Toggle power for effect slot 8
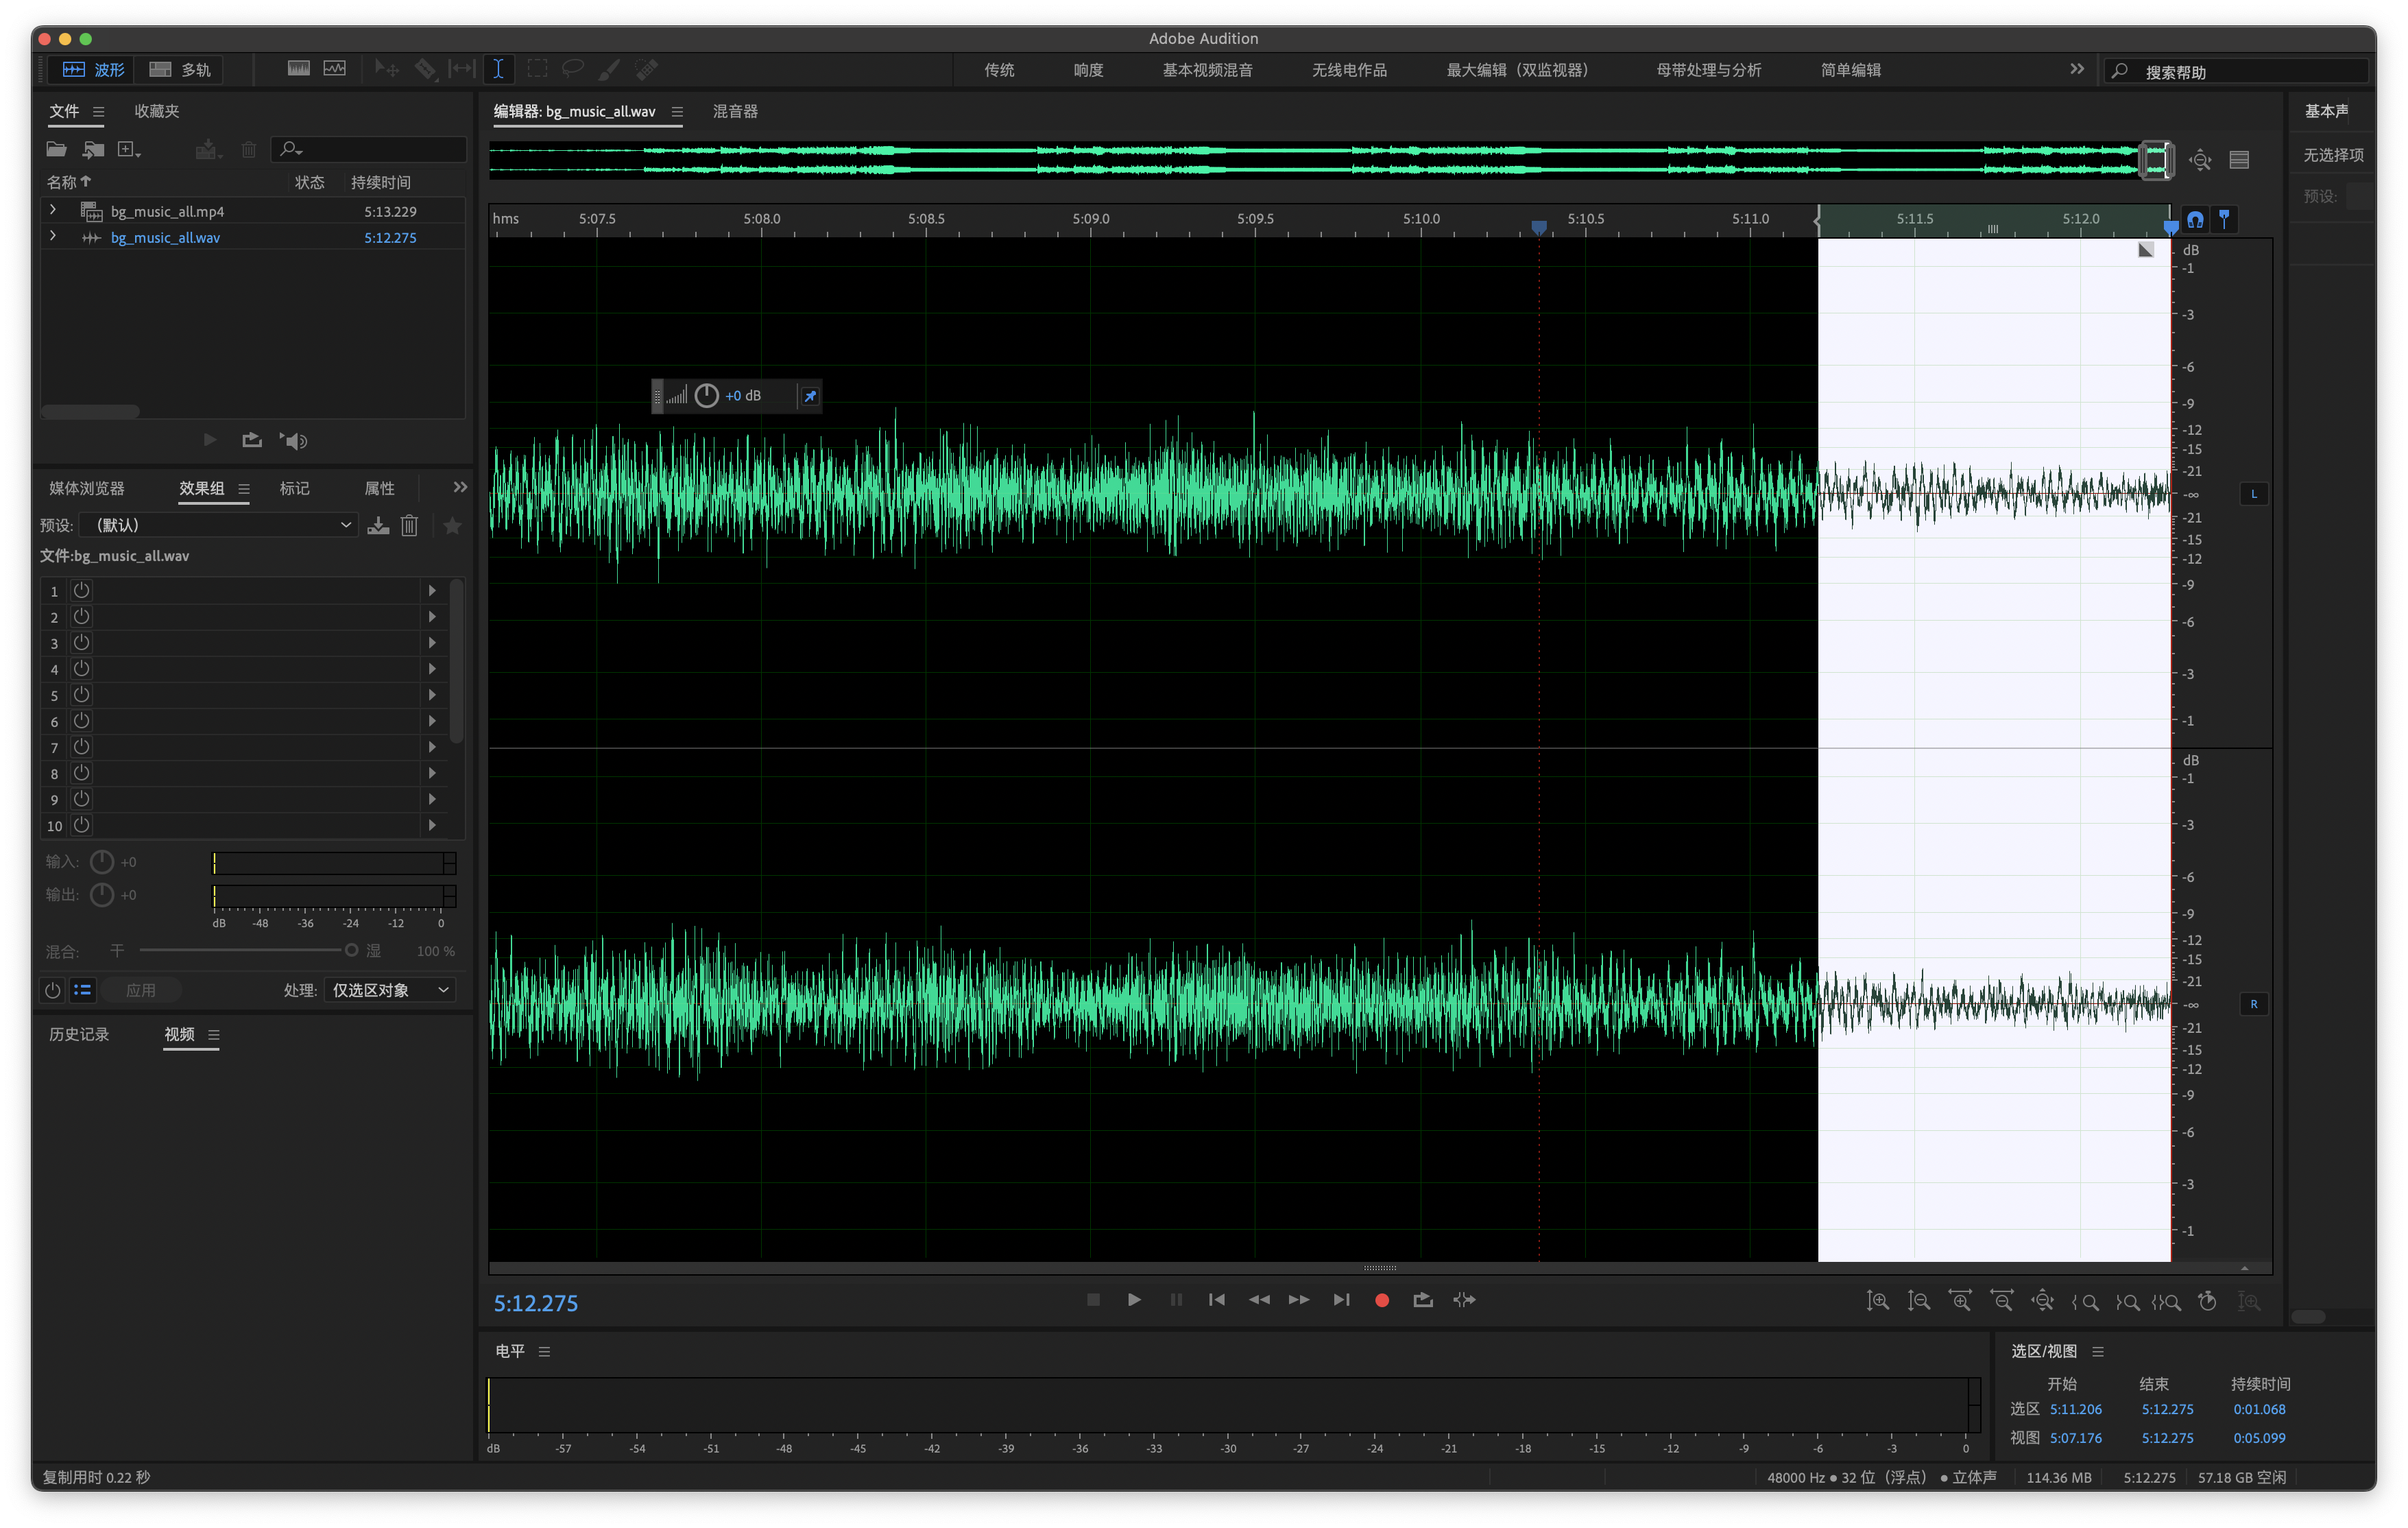This screenshot has height=1528, width=2408. [x=82, y=772]
